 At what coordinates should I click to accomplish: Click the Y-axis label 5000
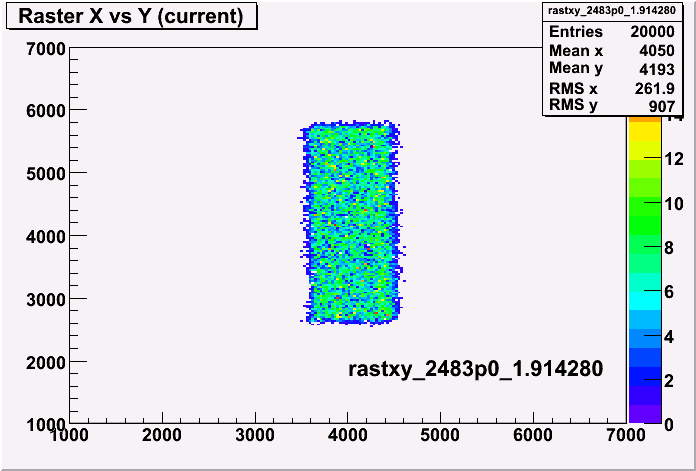point(46,173)
